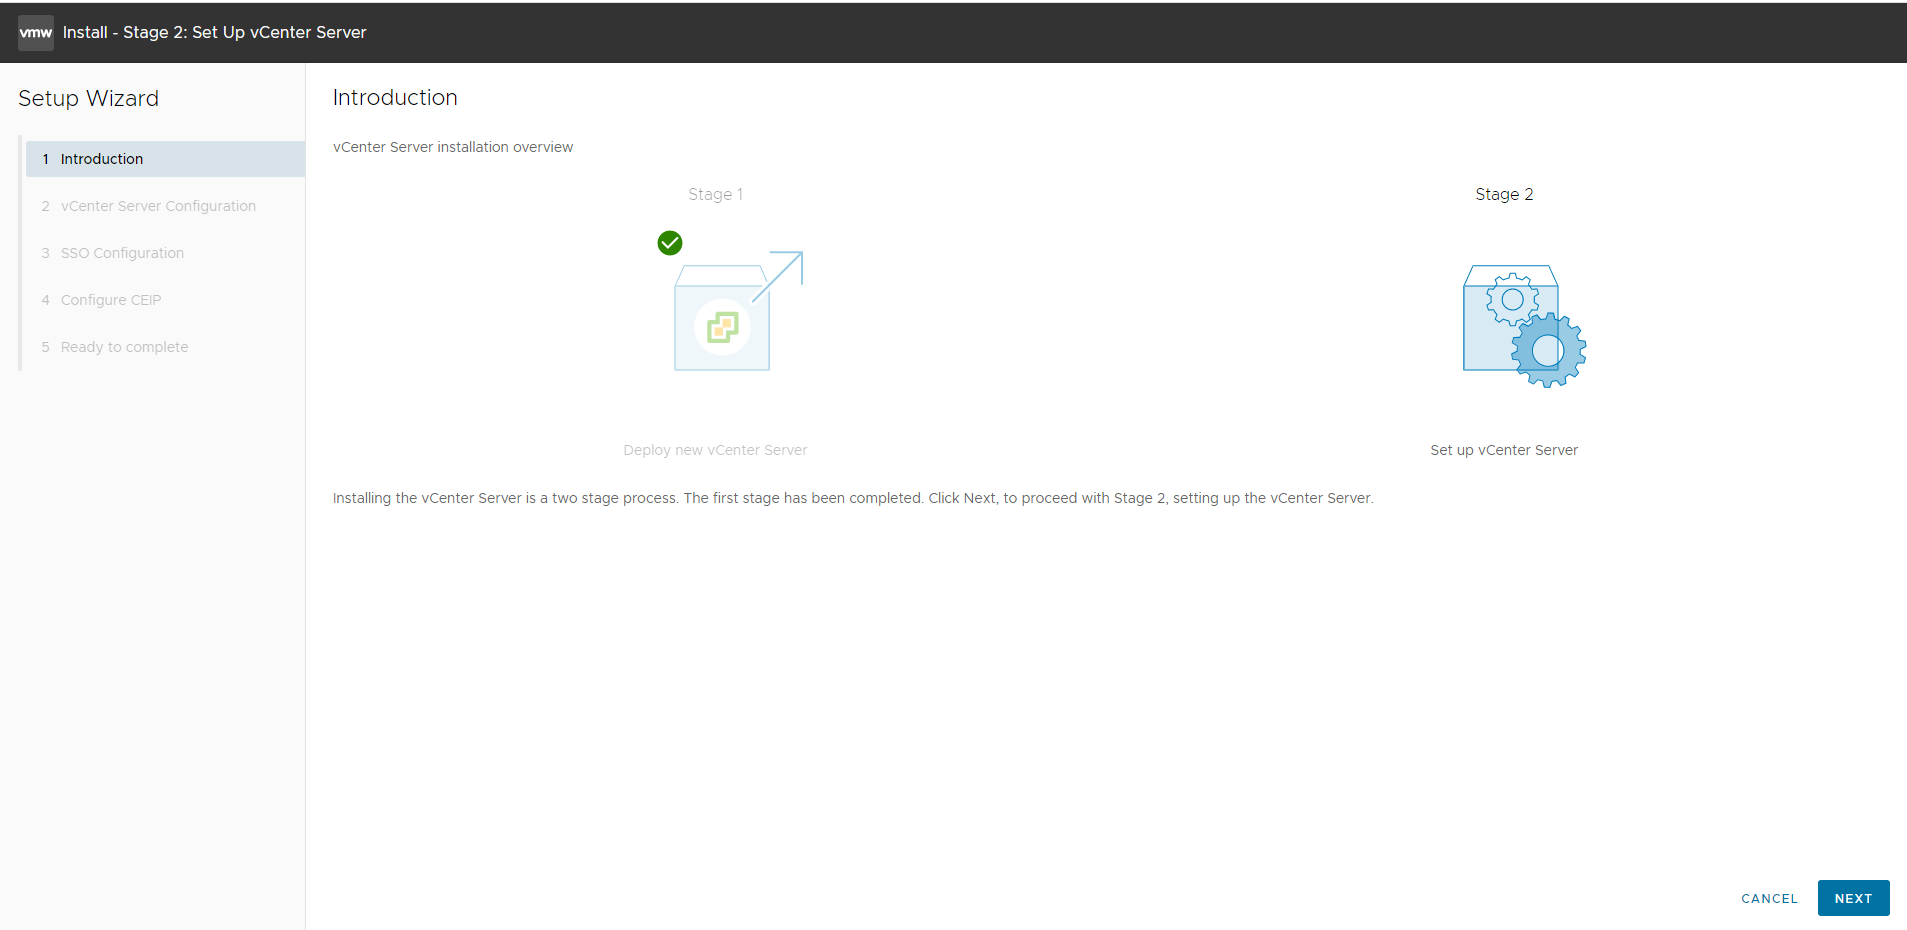This screenshot has width=1907, height=930.
Task: Click the 'Stage 1' label
Action: click(x=715, y=194)
